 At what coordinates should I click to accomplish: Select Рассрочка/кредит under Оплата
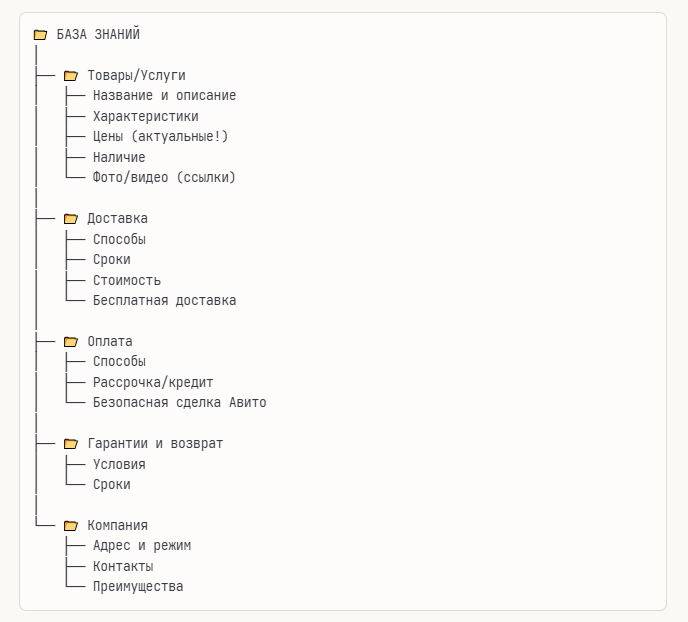[153, 383]
